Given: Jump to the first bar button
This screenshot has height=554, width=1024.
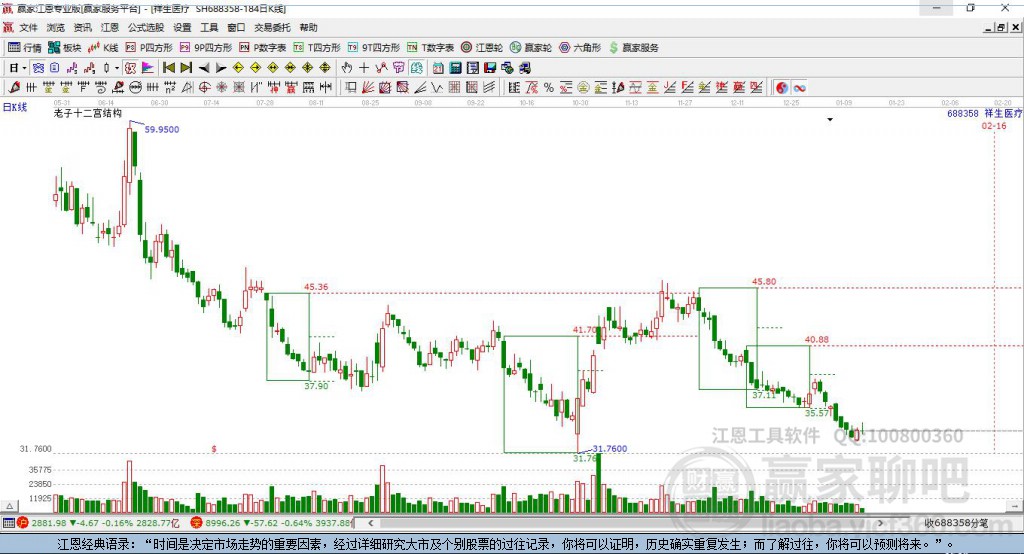Looking at the screenshot, I should point(169,68).
